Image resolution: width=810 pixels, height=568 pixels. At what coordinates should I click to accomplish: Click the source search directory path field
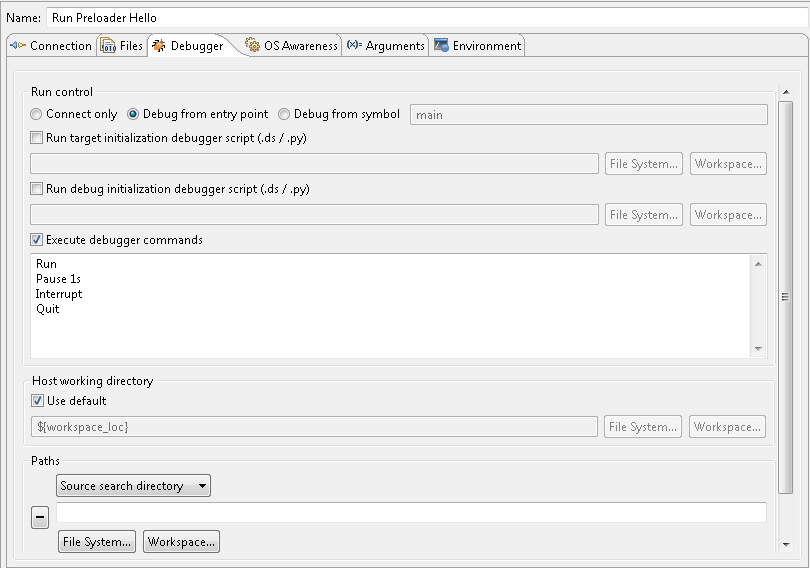(x=411, y=512)
